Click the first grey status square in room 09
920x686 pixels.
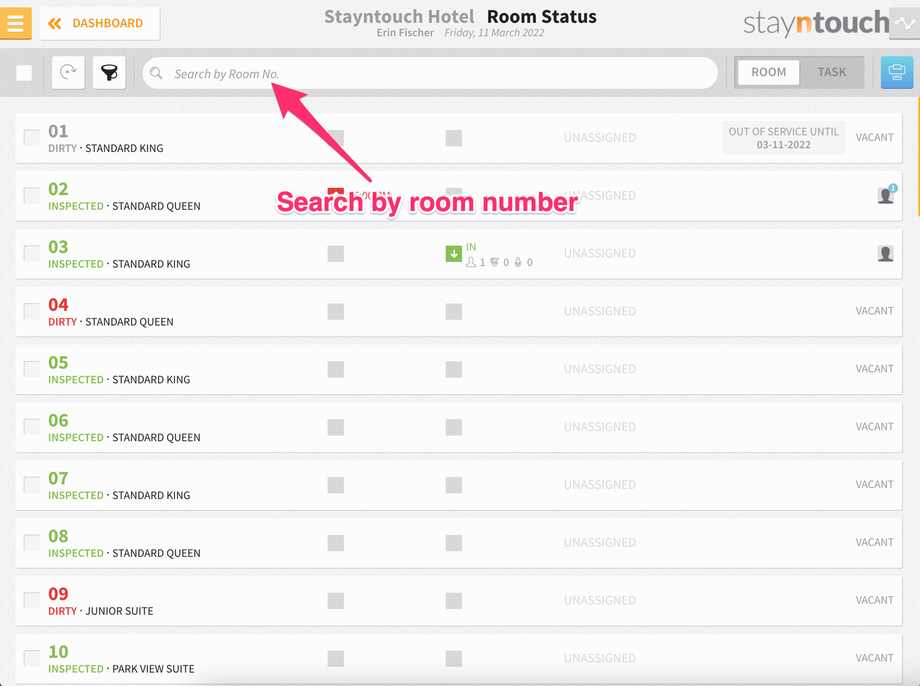click(336, 600)
